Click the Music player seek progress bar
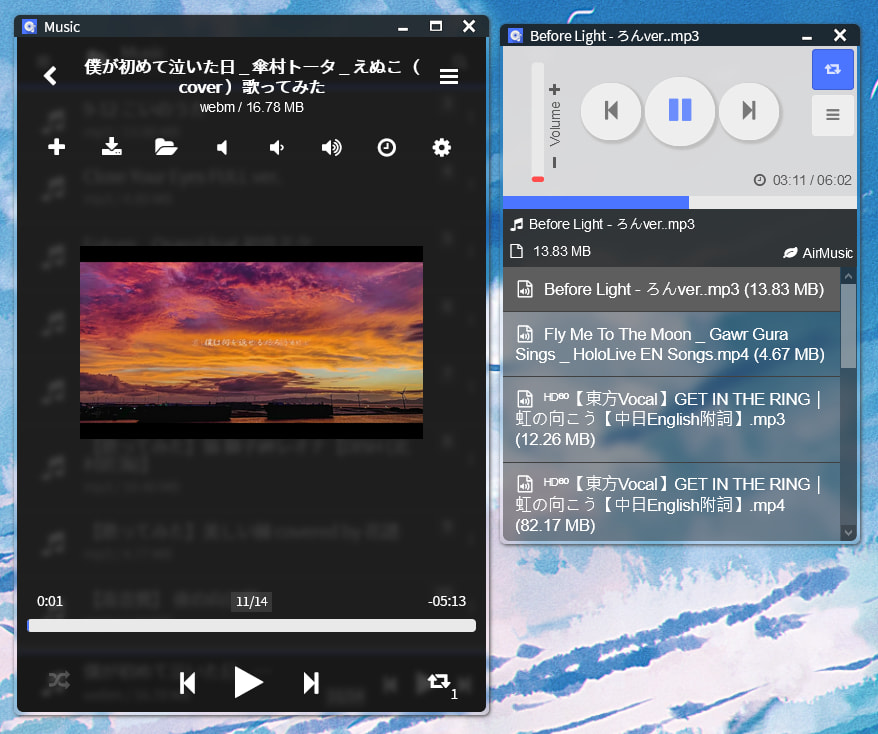The height and width of the screenshot is (734, 878). (x=252, y=626)
